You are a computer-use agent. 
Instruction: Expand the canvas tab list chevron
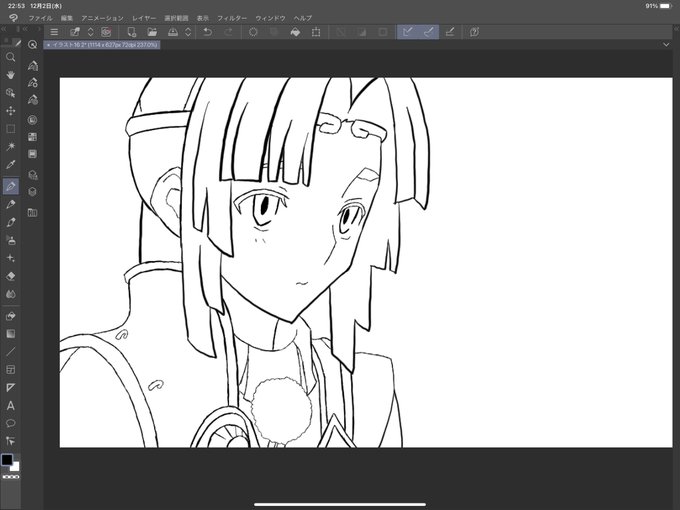(x=666, y=45)
